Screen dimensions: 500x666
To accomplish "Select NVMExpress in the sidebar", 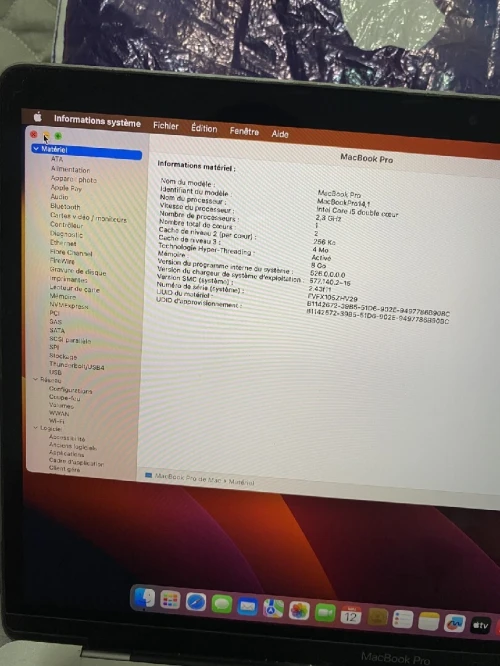I will [69, 305].
